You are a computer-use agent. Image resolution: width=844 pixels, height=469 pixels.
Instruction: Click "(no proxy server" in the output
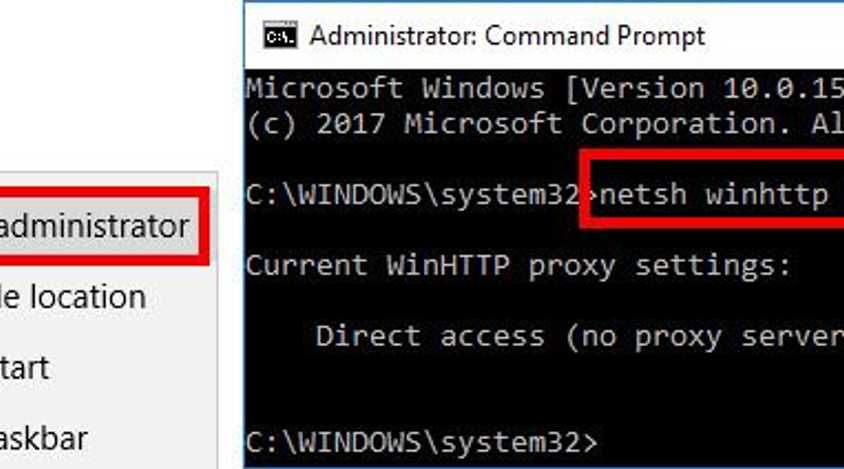(705, 336)
